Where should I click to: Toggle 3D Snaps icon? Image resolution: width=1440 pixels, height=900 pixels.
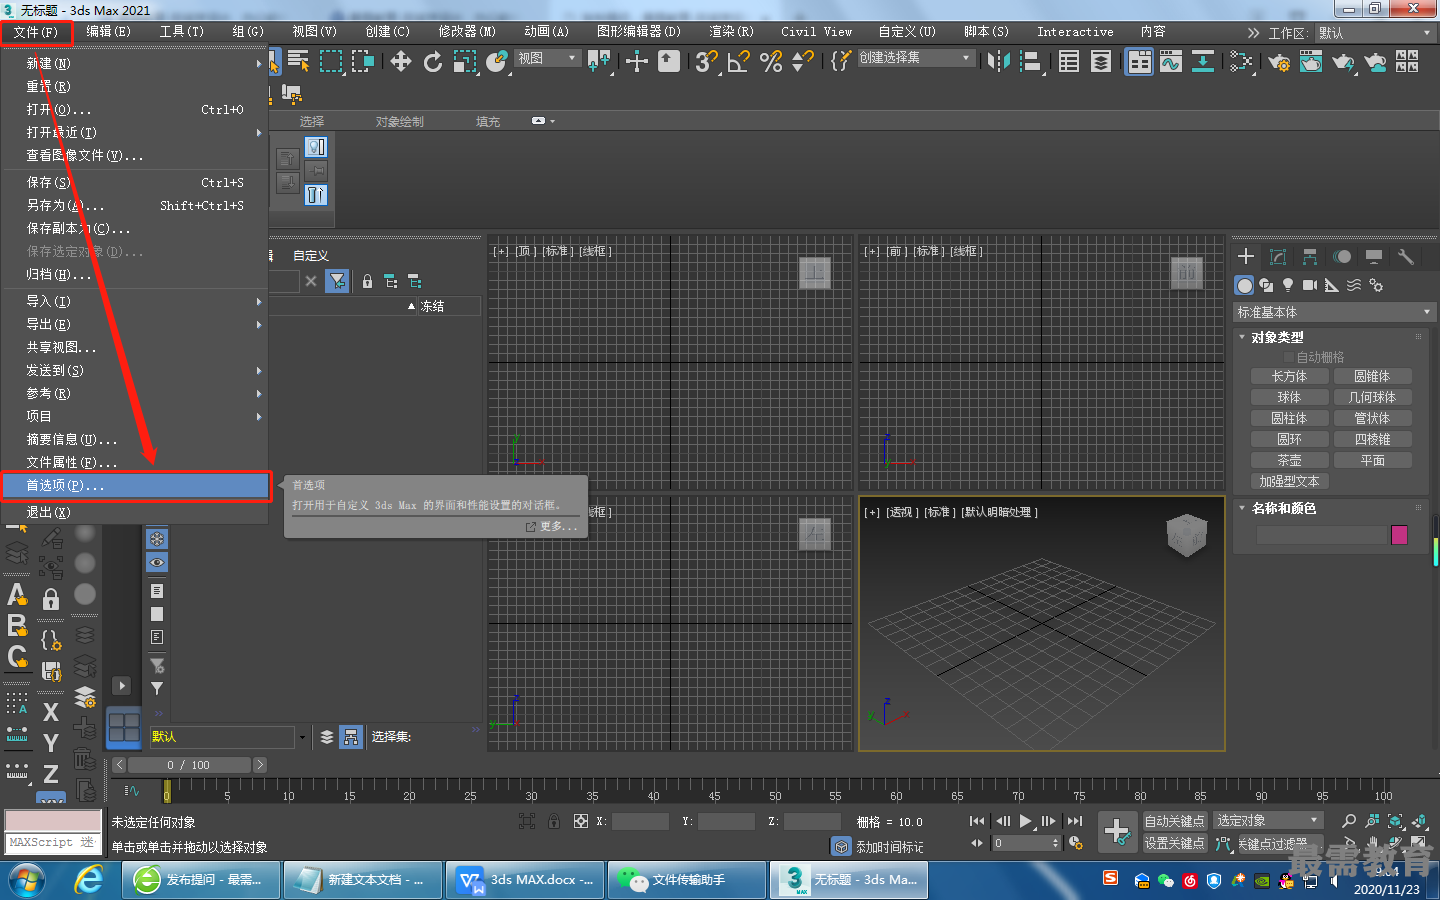click(706, 62)
